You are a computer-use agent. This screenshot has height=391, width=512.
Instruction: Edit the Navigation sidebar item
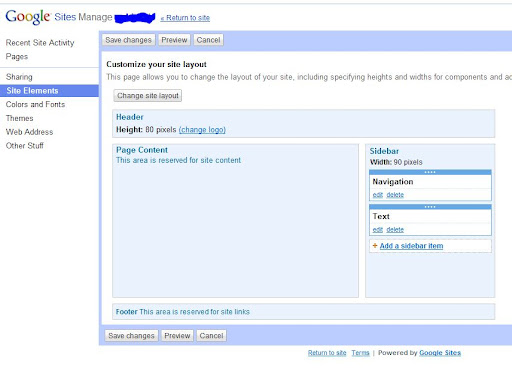378,195
